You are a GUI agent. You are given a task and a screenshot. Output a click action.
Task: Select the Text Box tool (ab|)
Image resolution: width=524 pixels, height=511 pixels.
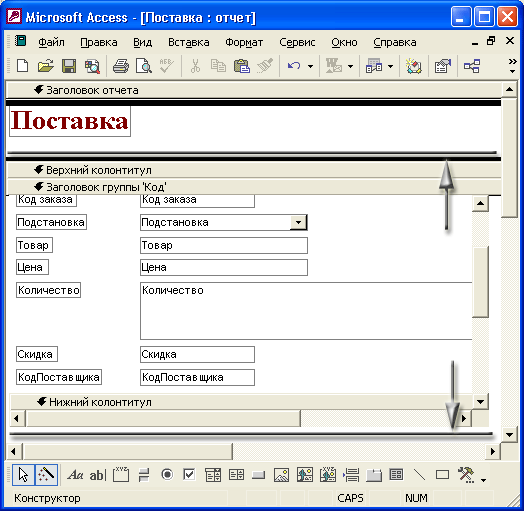tap(98, 475)
